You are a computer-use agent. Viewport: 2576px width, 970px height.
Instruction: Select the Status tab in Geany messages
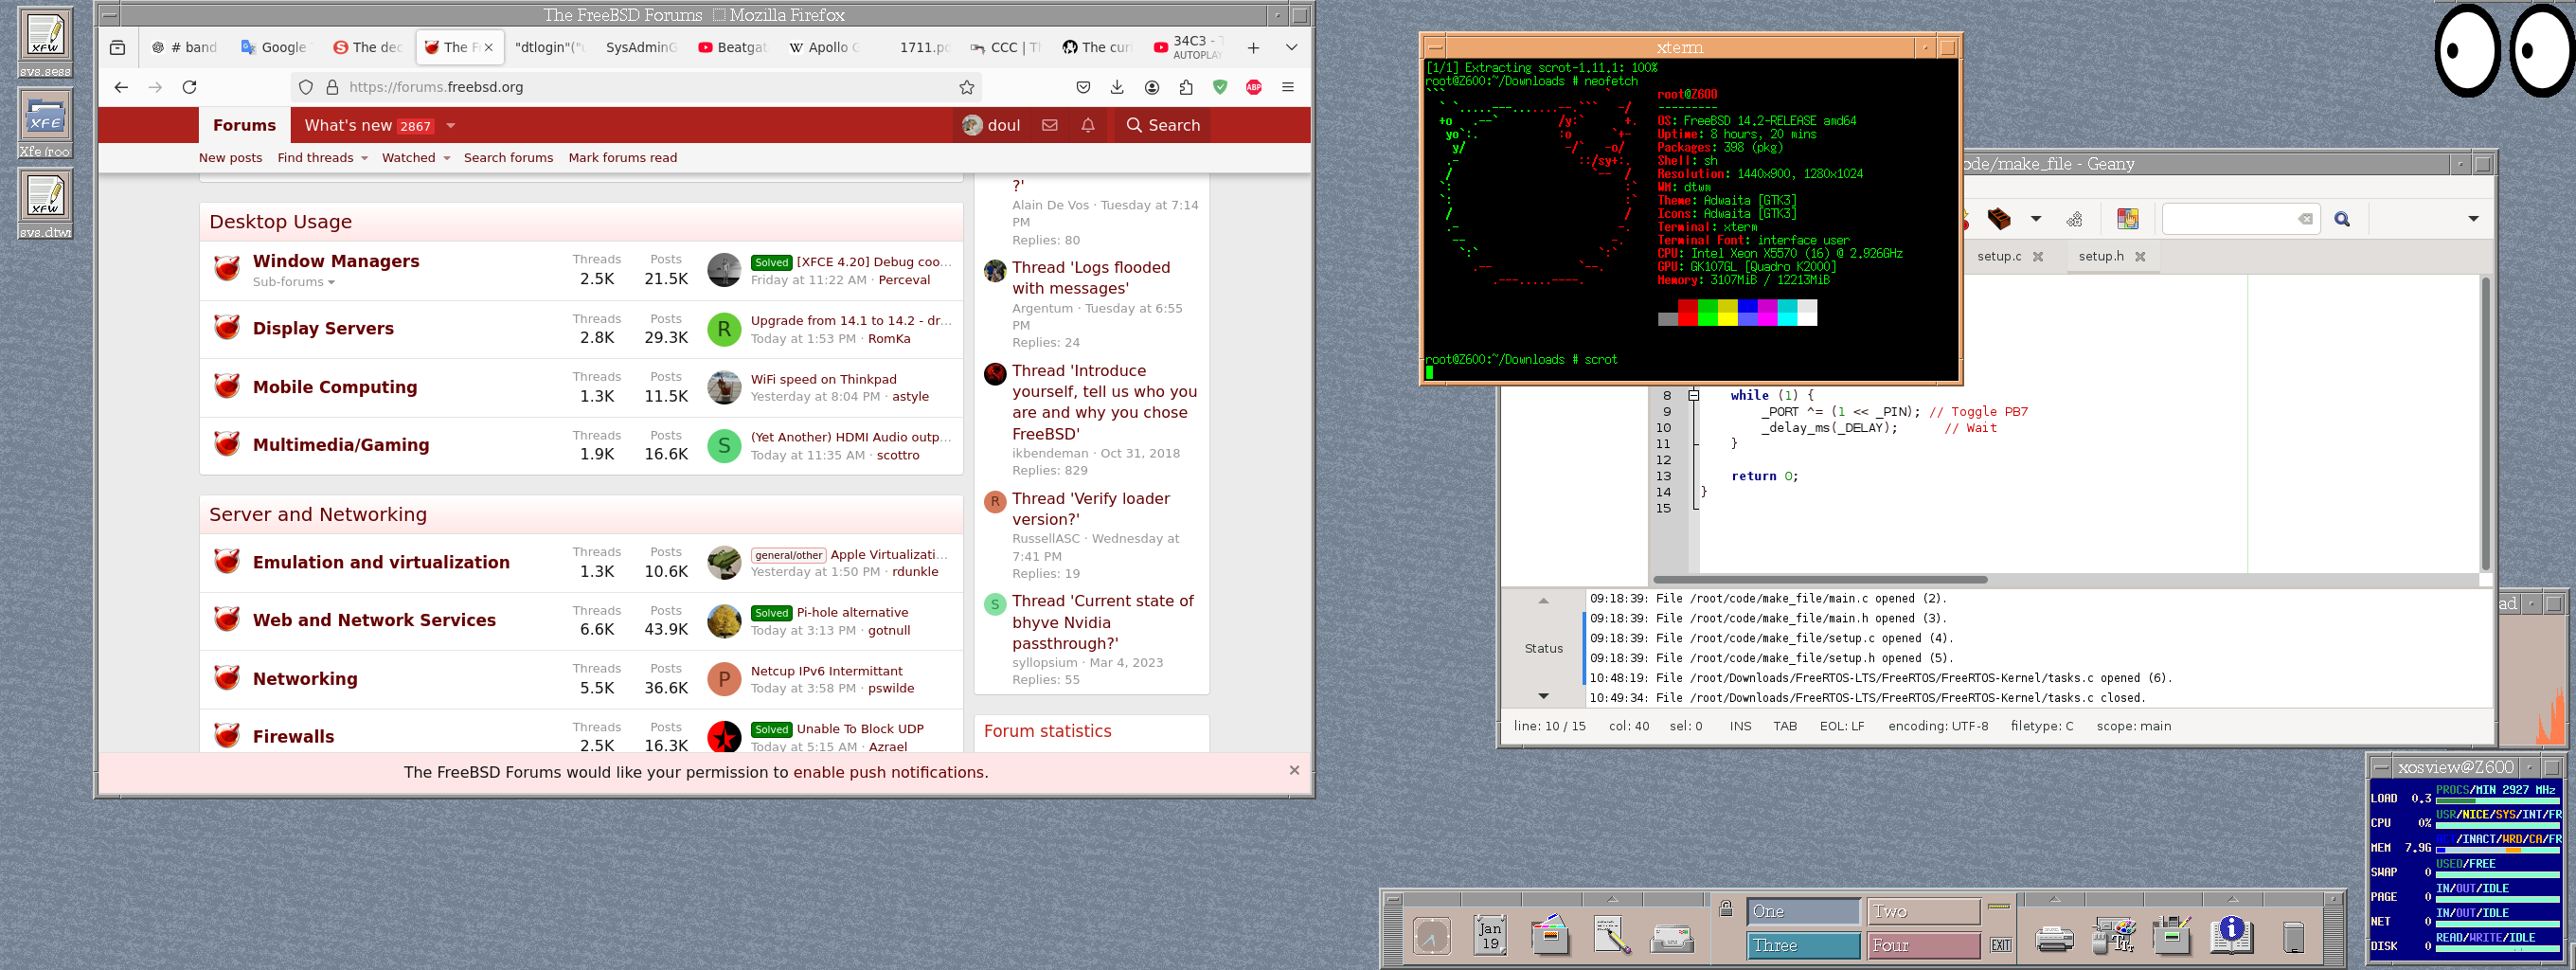1543,648
